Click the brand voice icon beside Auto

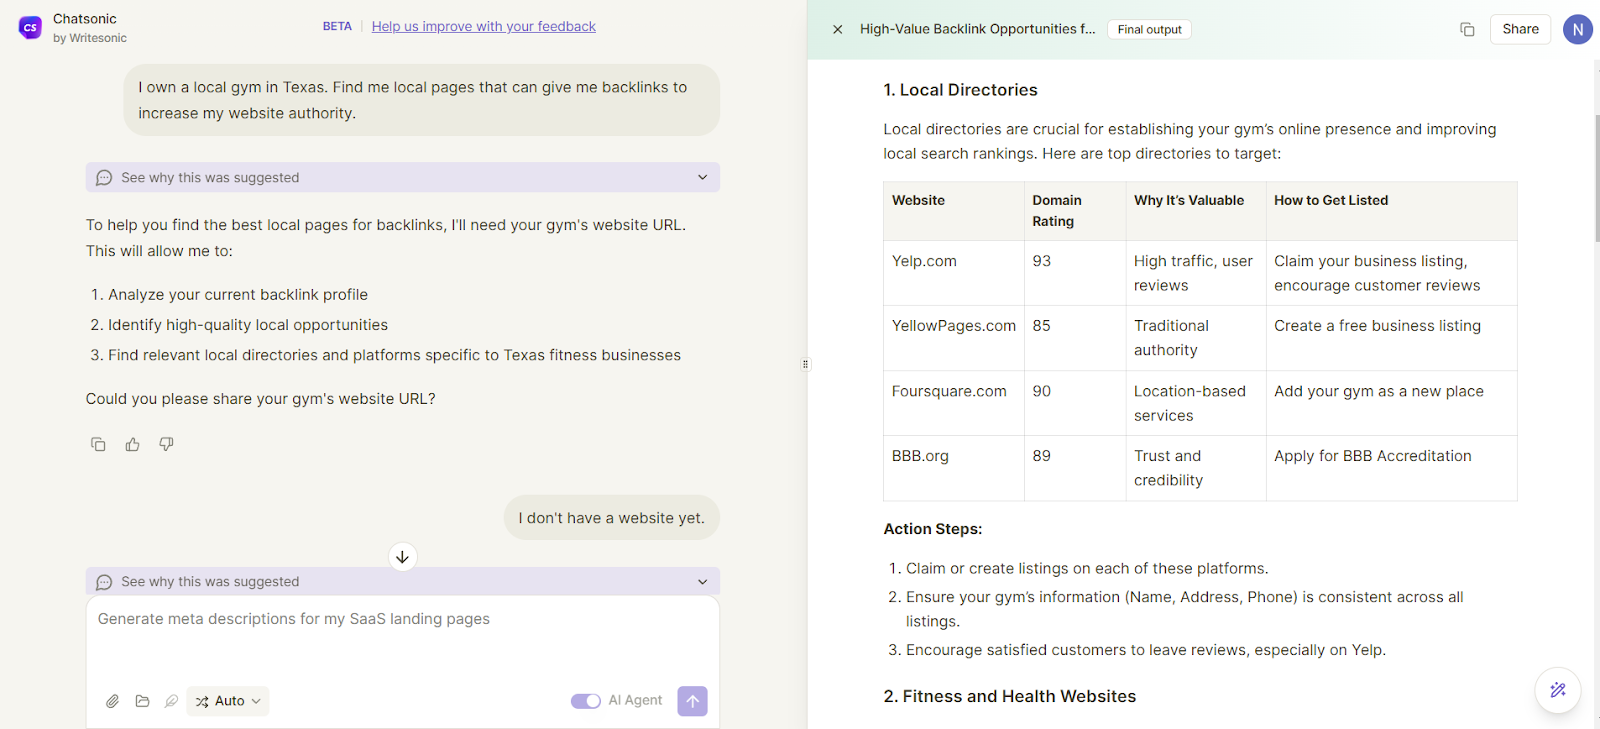[171, 701]
